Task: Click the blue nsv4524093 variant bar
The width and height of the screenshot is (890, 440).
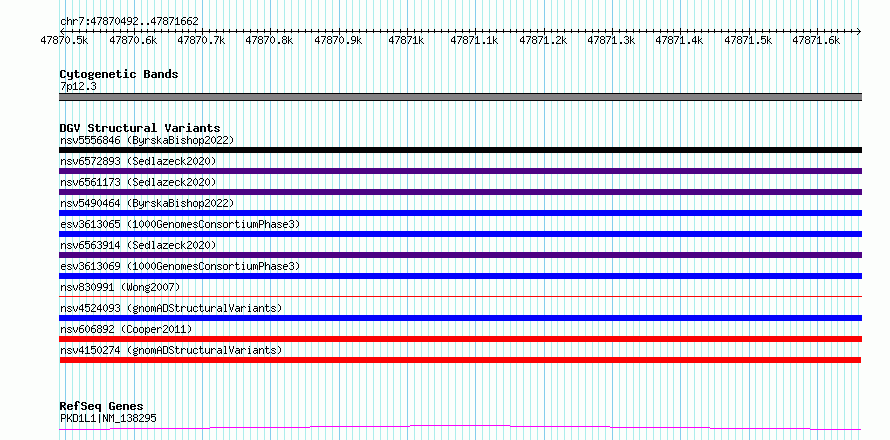Action: coord(460,318)
